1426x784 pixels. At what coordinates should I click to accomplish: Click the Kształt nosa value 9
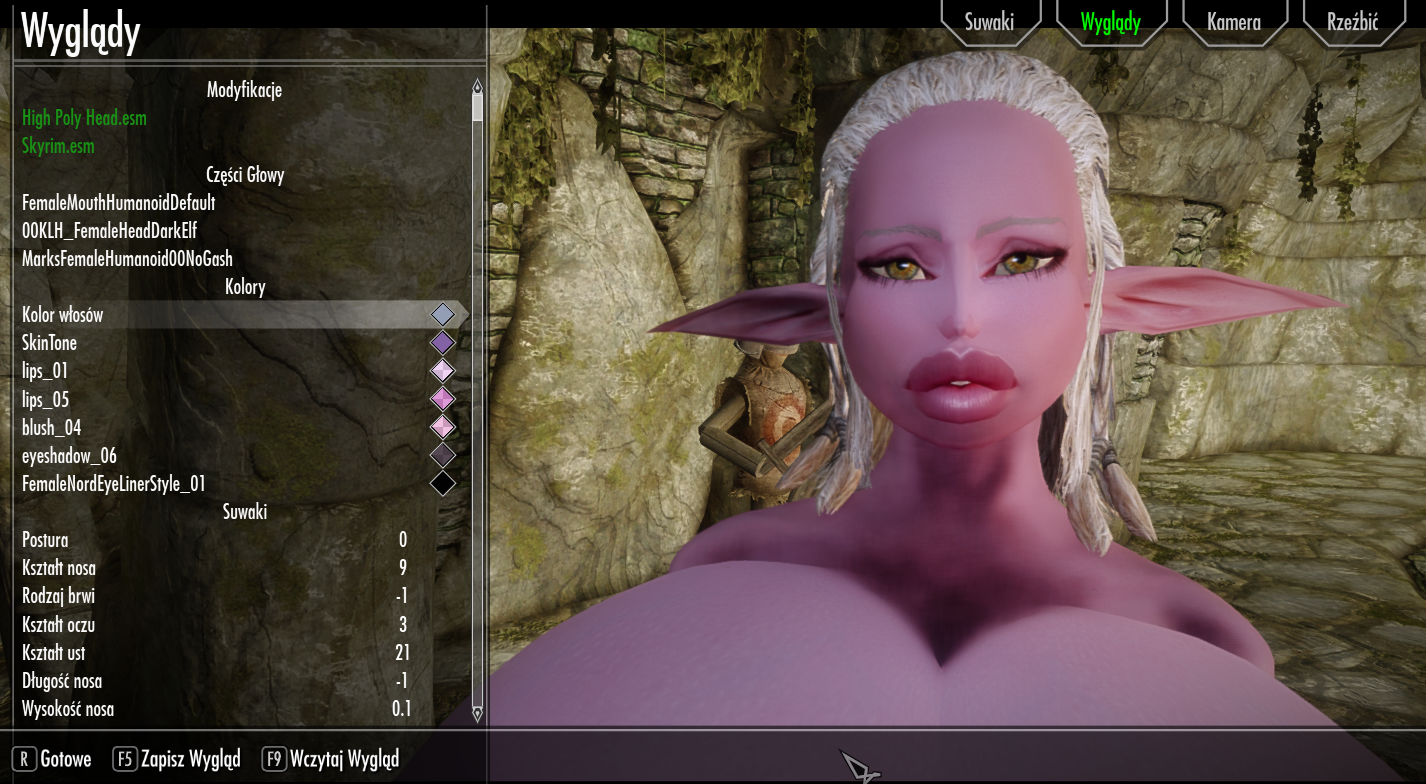pyautogui.click(x=403, y=568)
